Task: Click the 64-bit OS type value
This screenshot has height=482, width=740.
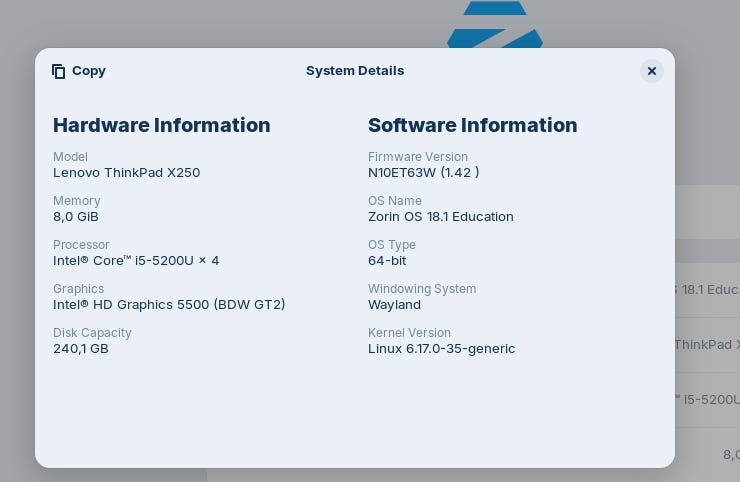Action: click(x=387, y=261)
